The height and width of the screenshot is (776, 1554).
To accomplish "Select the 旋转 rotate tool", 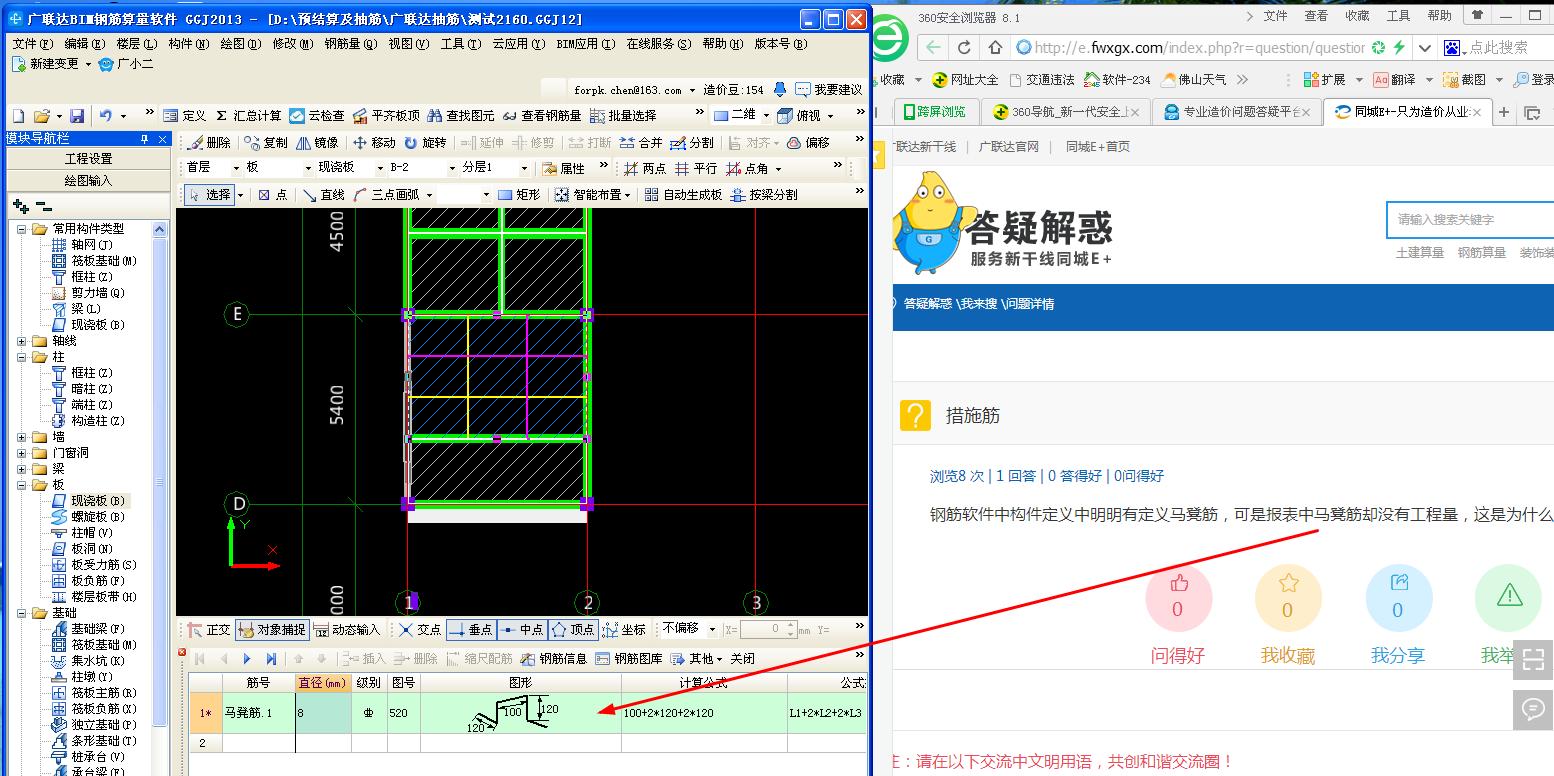I will coord(425,143).
